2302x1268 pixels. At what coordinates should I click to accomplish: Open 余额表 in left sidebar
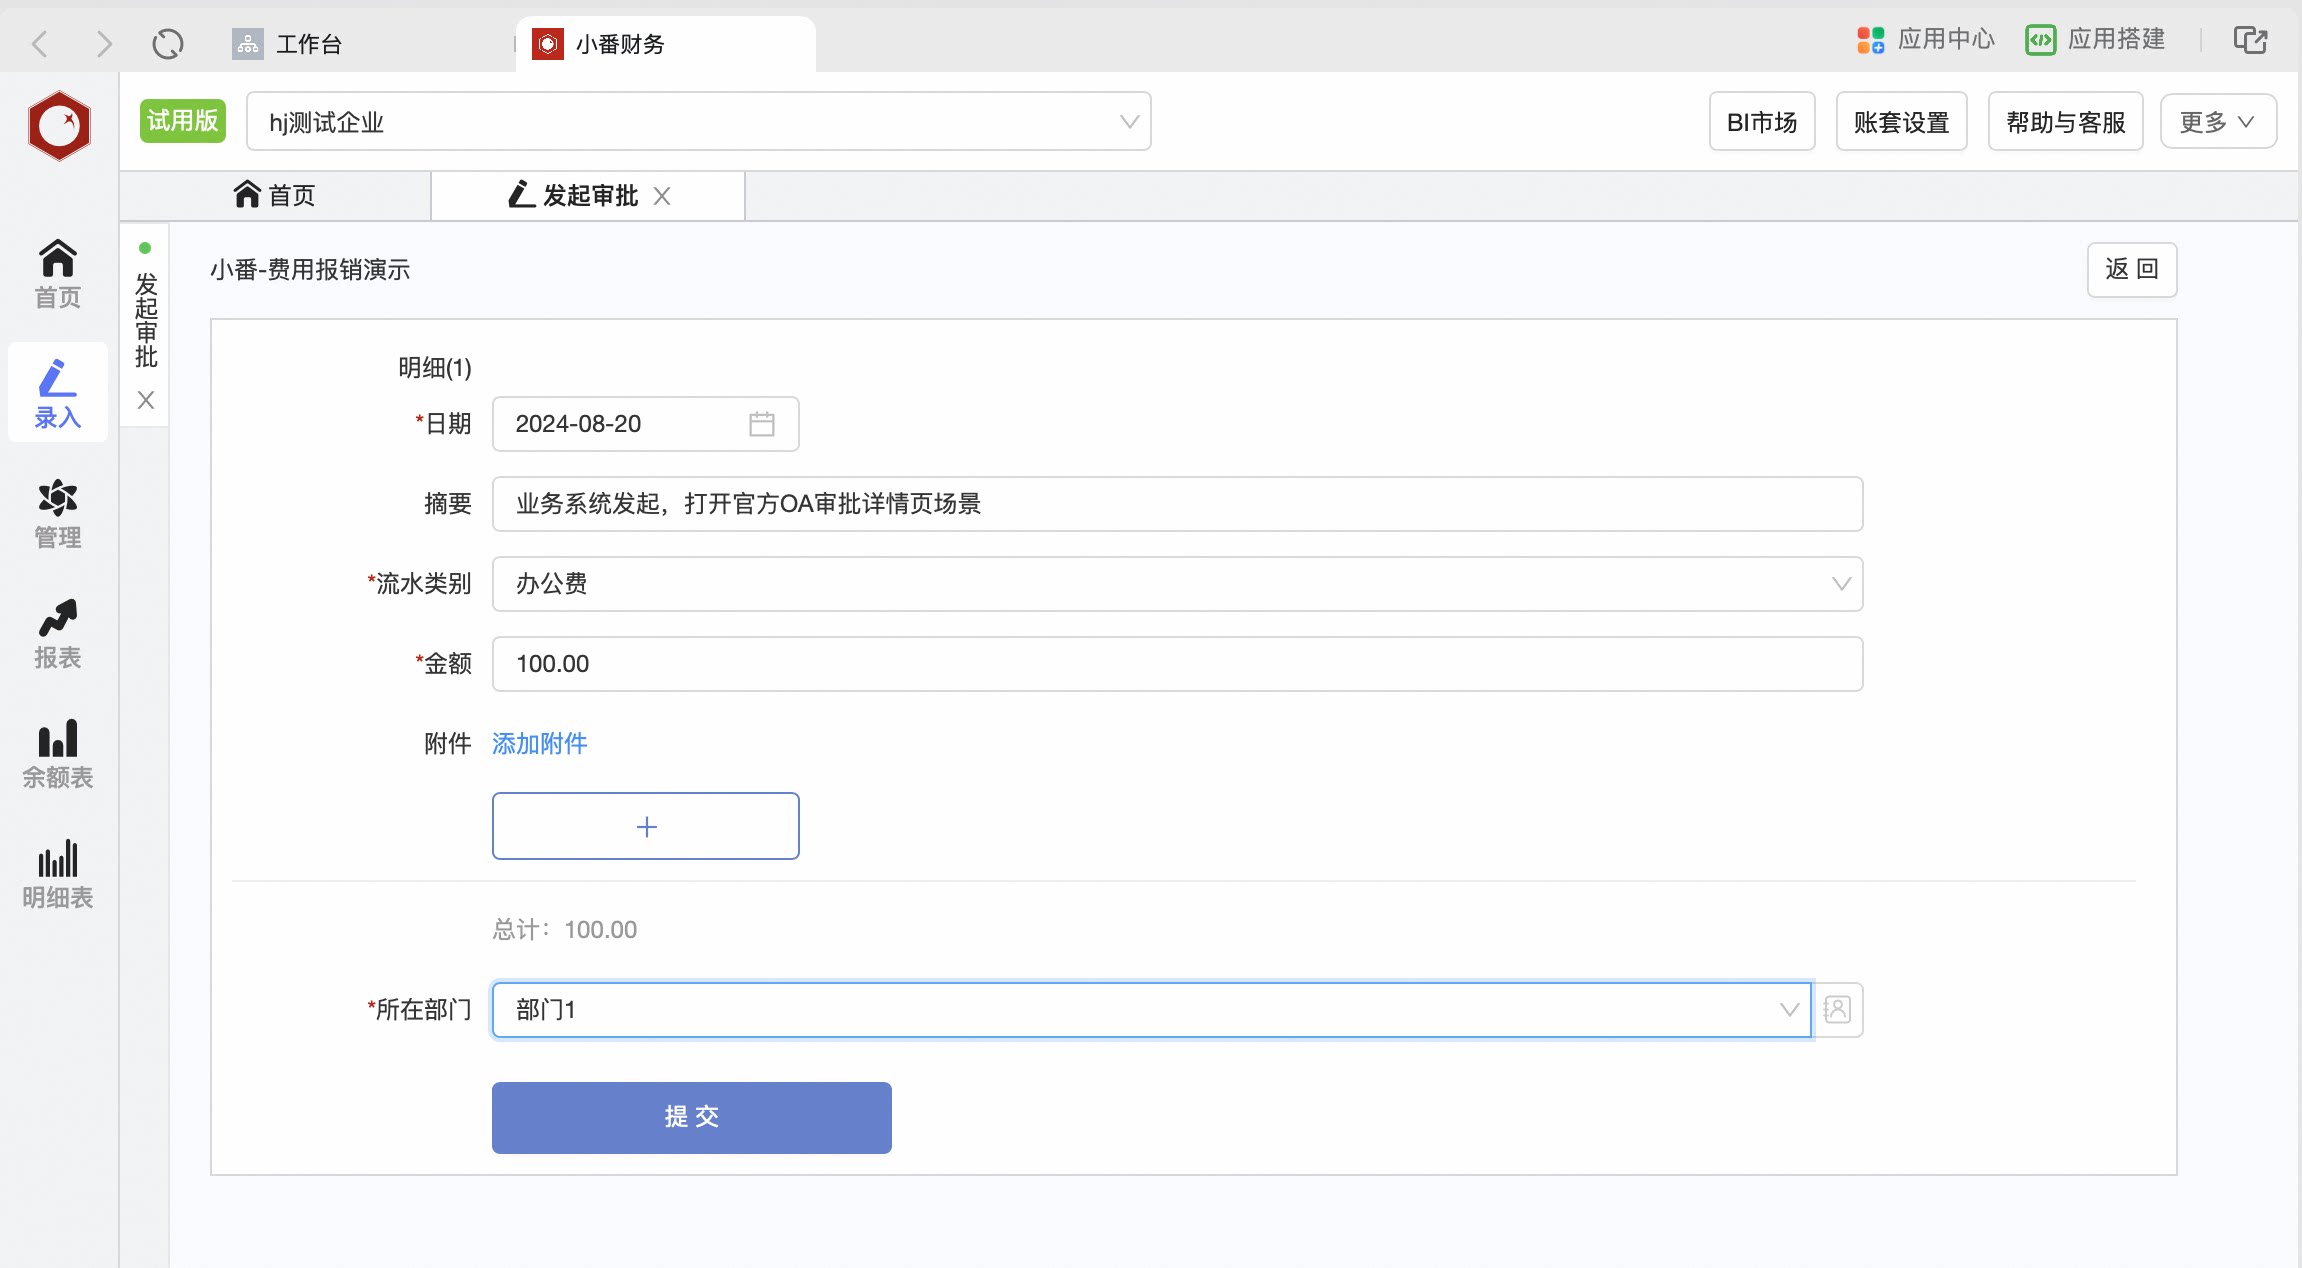(58, 754)
